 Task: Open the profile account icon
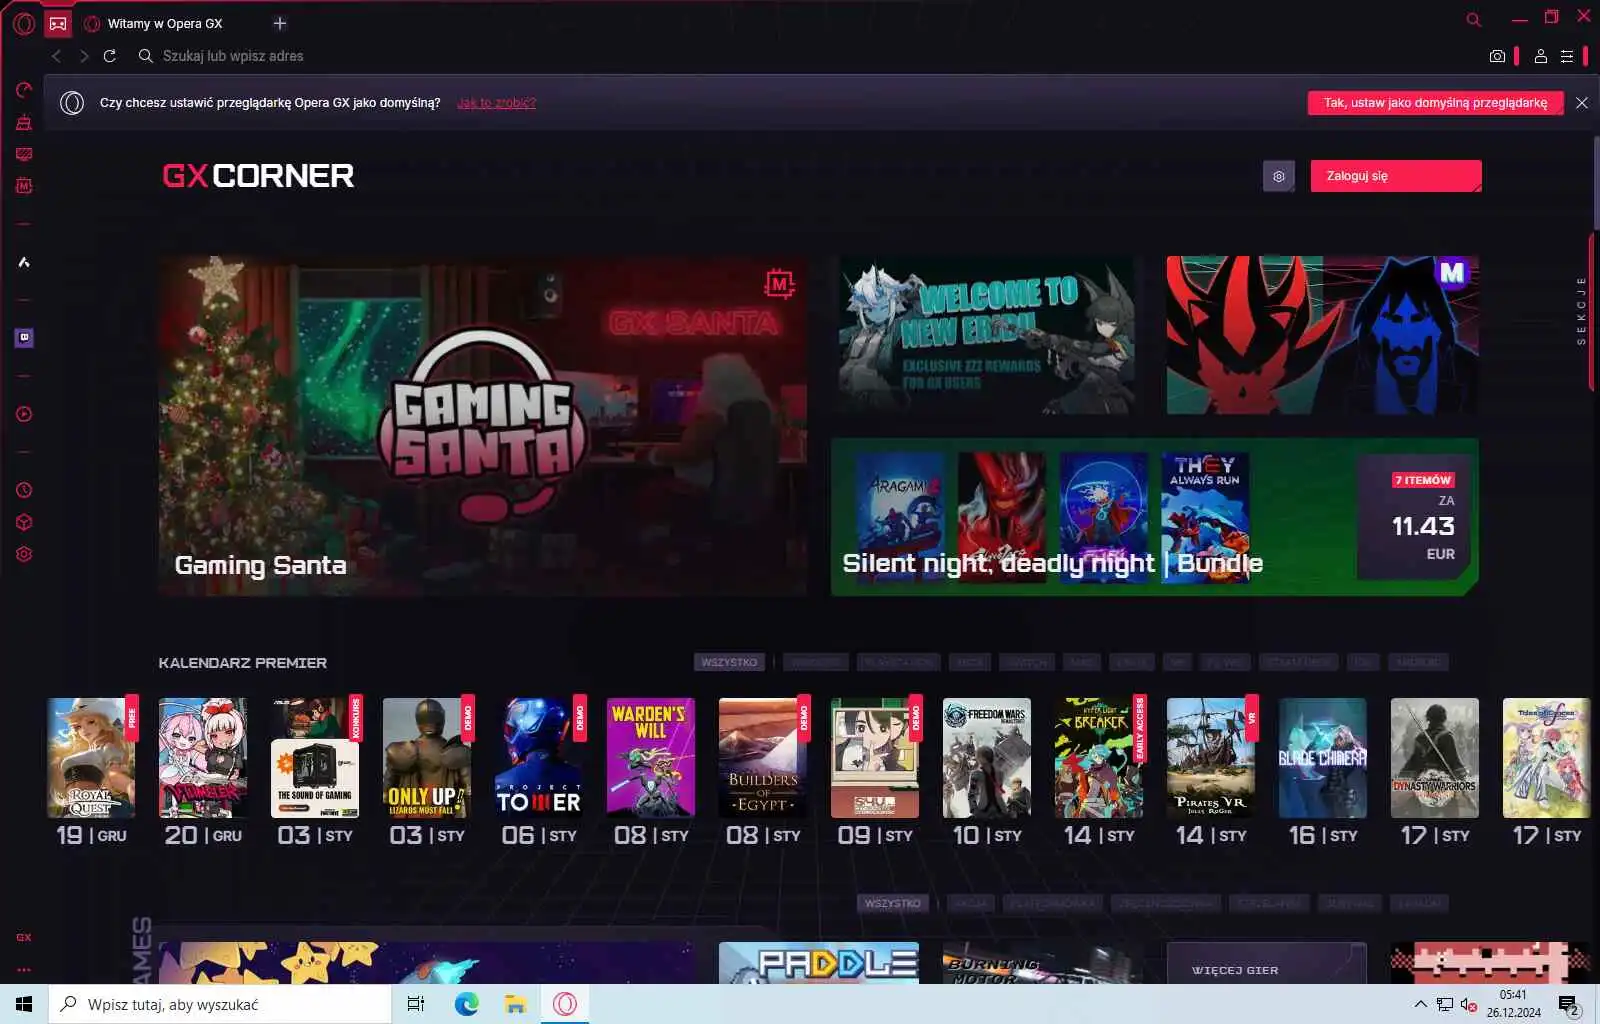coord(1541,56)
